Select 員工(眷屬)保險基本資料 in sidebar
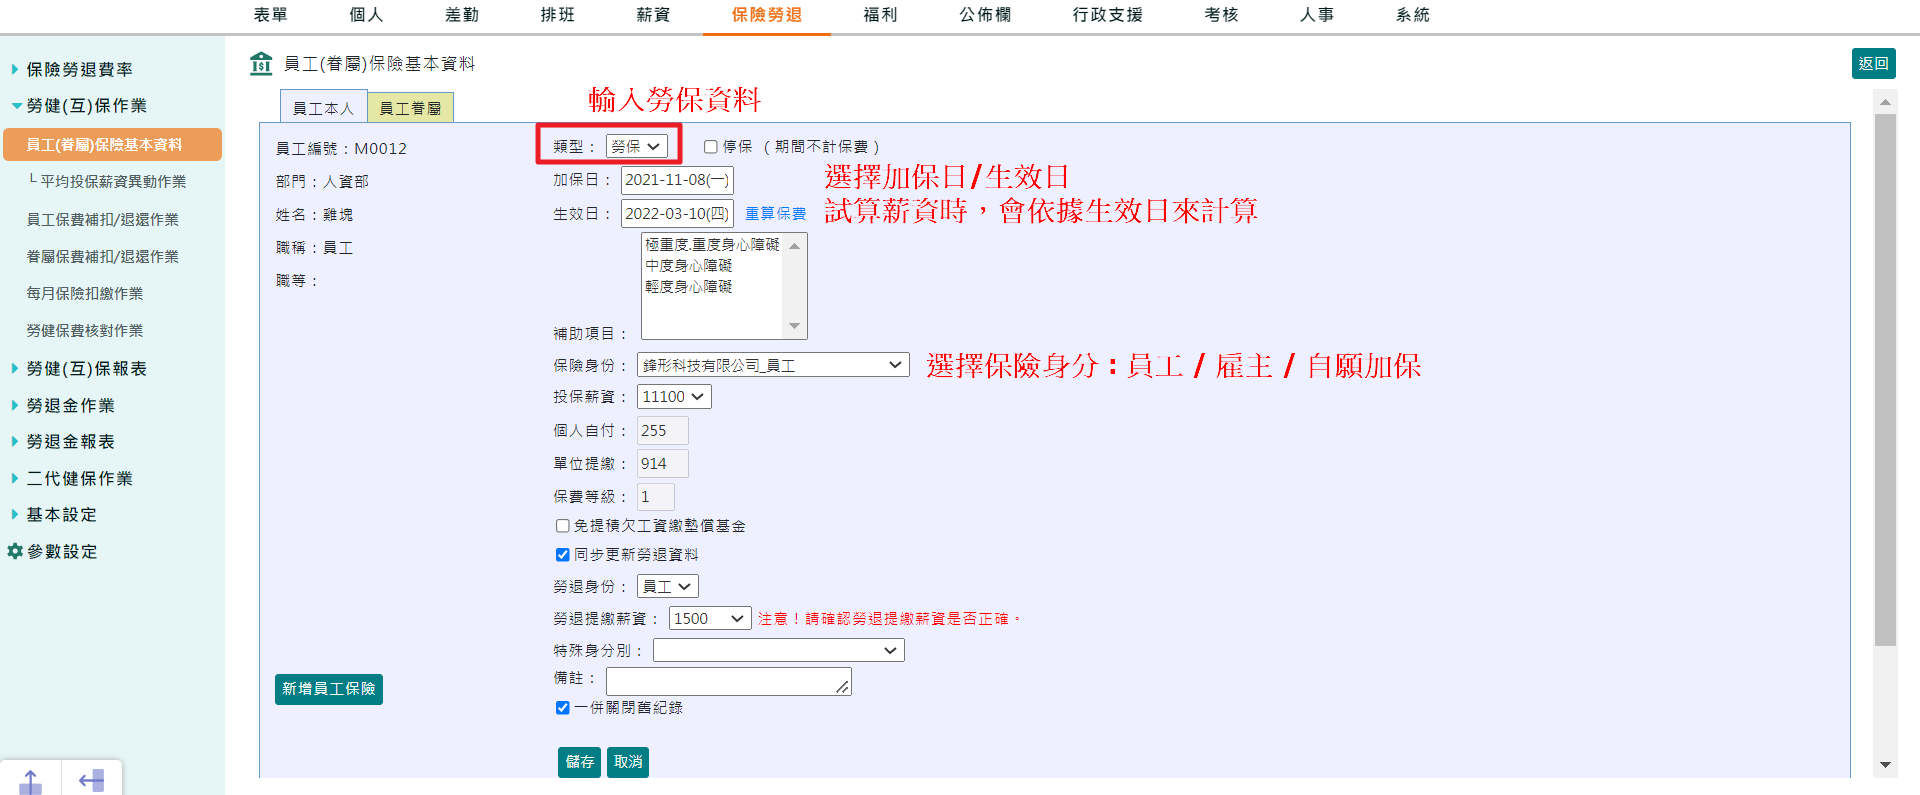The width and height of the screenshot is (1920, 795). [x=112, y=144]
